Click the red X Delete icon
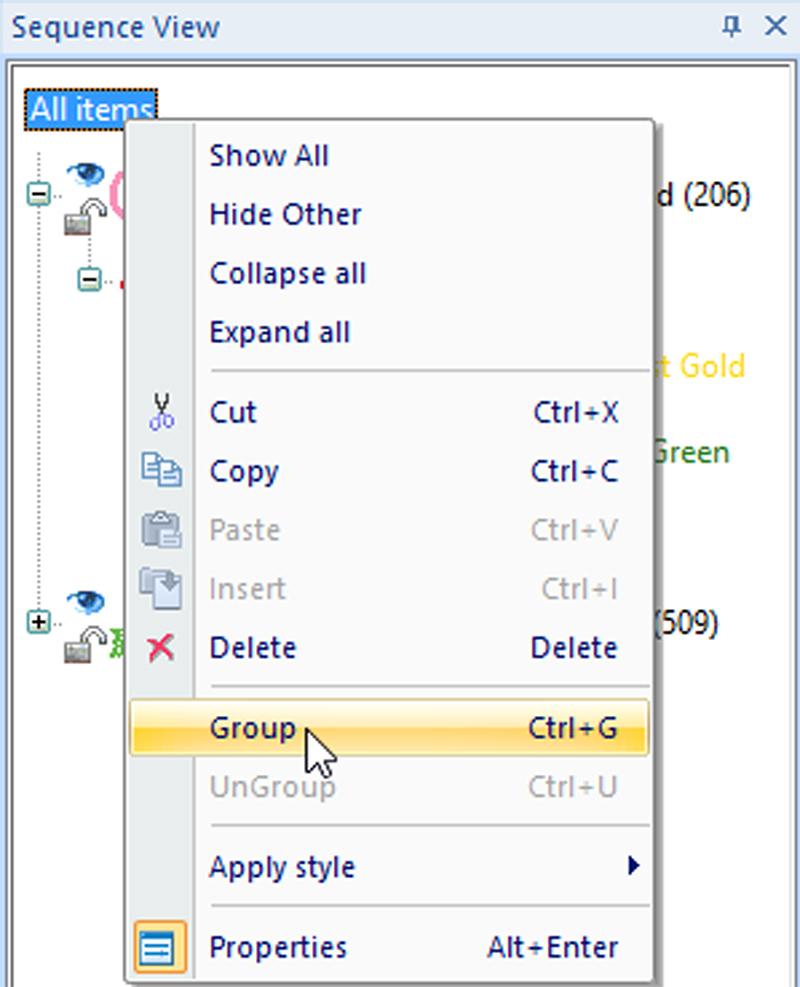This screenshot has width=800, height=987. [x=161, y=648]
